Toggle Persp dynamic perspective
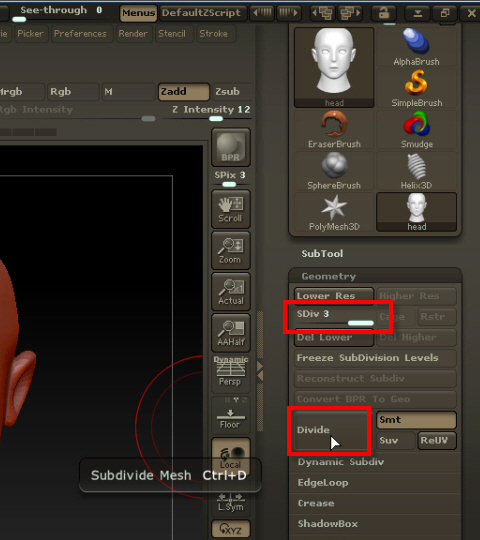 point(230,374)
